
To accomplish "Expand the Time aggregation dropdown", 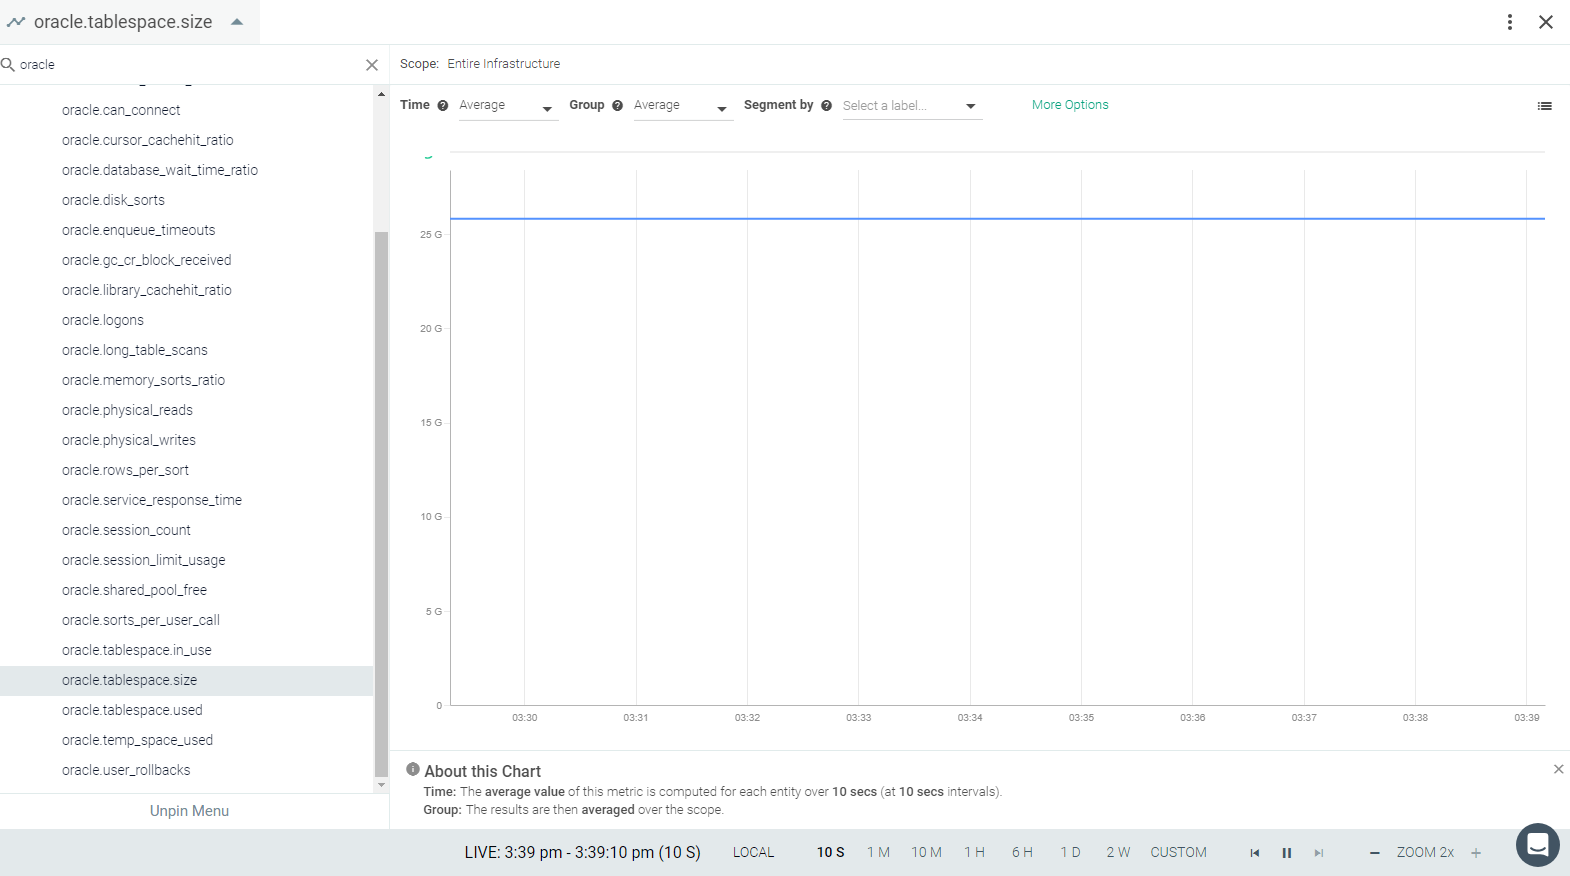I will (x=508, y=106).
